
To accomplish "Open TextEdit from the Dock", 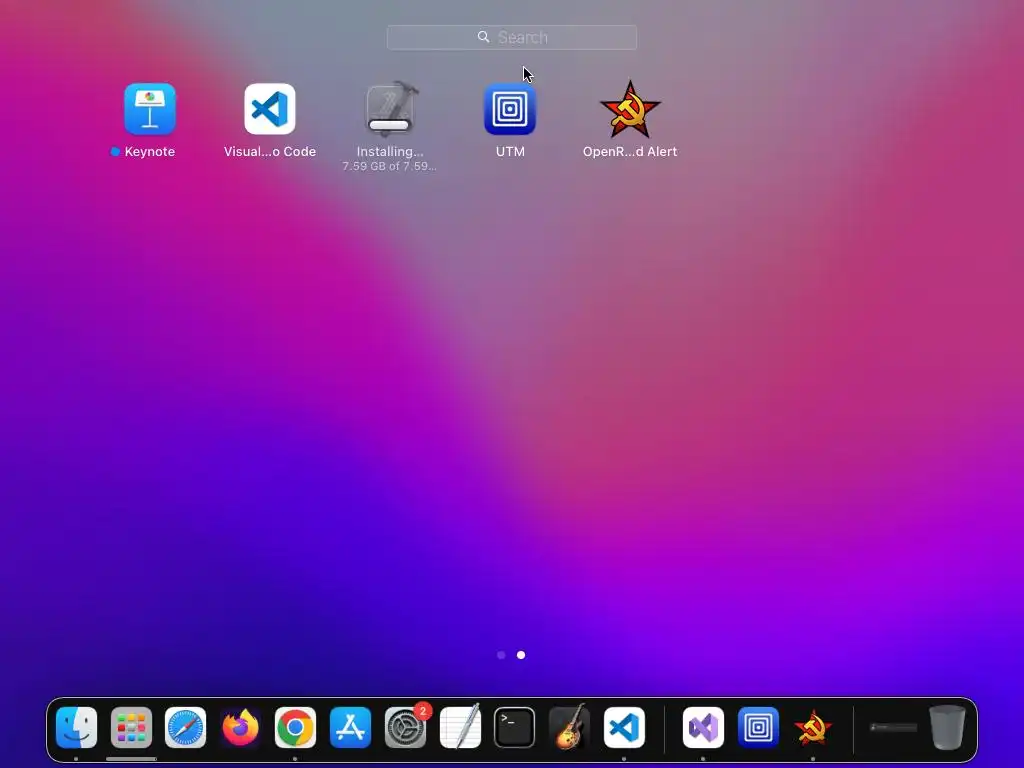I will click(x=460, y=727).
